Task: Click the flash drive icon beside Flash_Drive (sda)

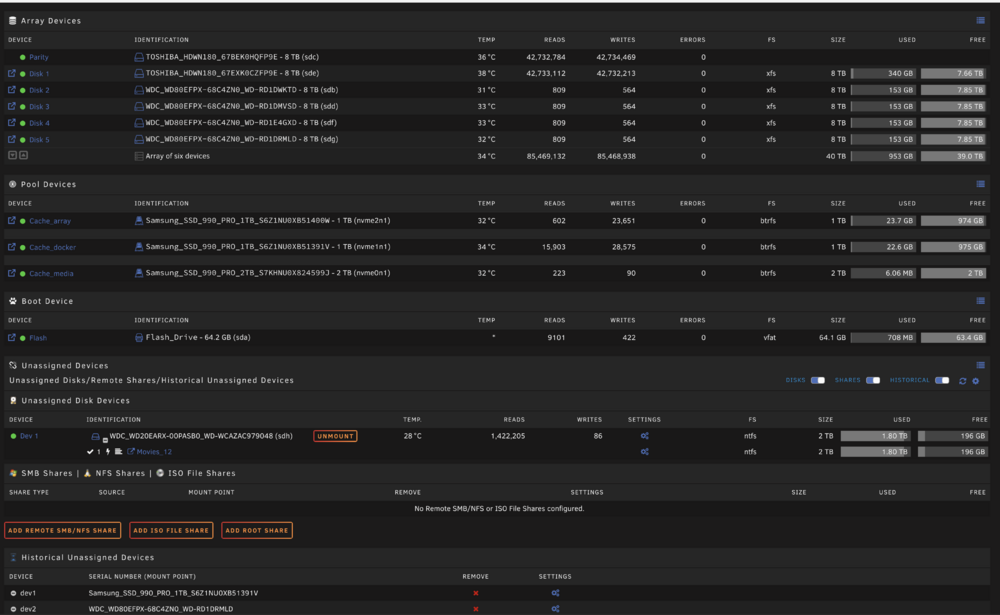Action: pos(138,337)
